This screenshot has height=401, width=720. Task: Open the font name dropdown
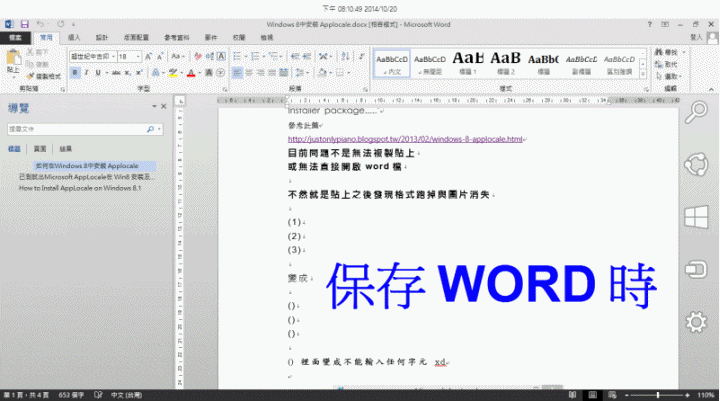pyautogui.click(x=113, y=56)
